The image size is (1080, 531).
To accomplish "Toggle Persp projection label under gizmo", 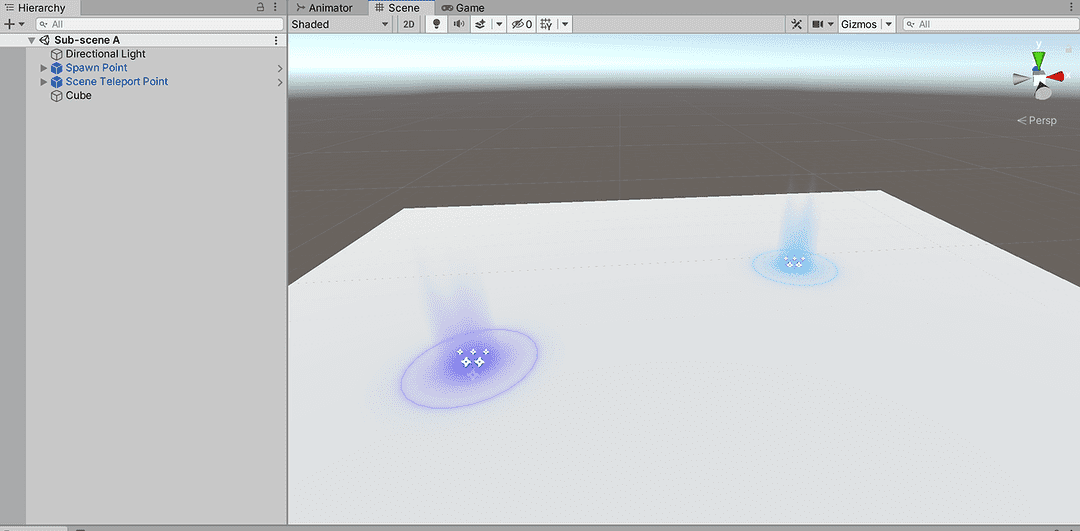I will 1036,120.
